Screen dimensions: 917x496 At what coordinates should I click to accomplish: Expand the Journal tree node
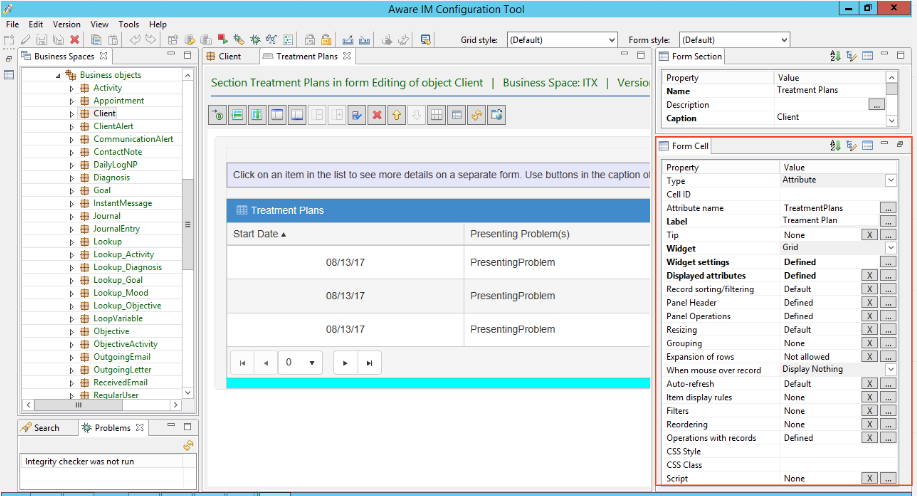[x=72, y=216]
